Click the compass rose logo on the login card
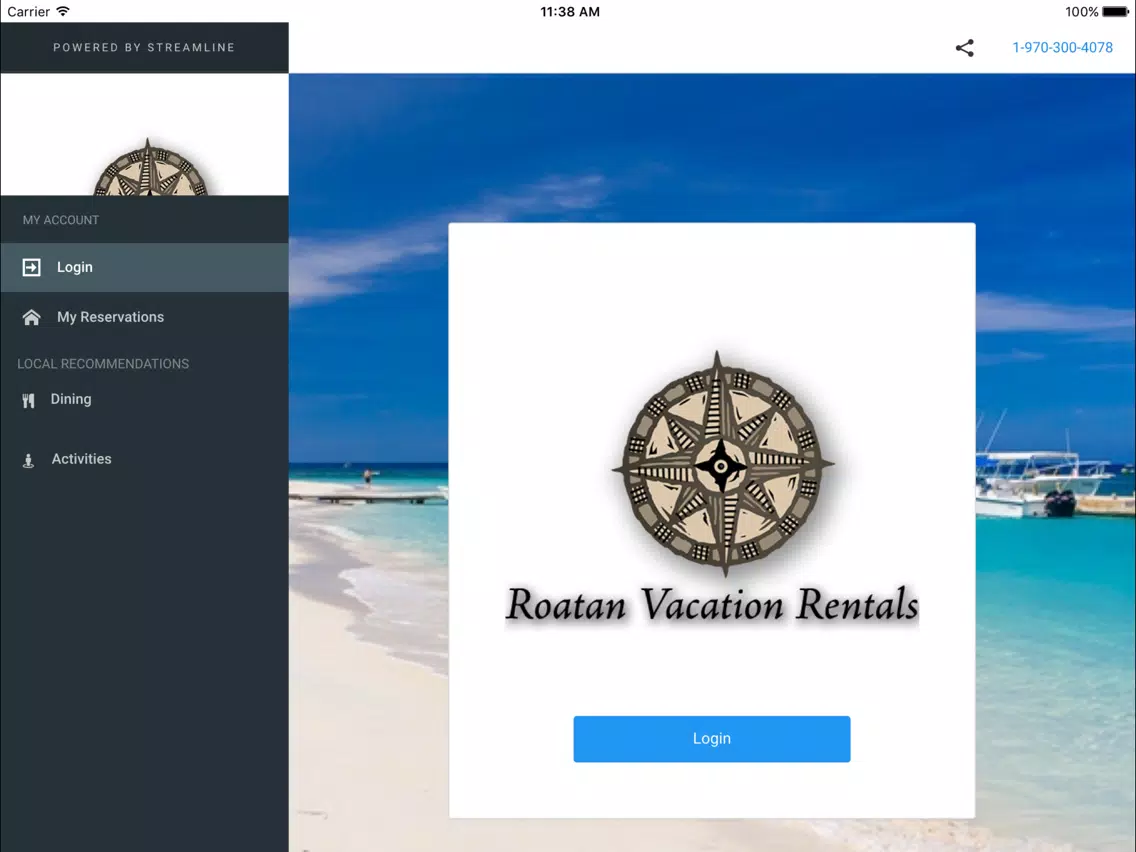 click(x=722, y=463)
